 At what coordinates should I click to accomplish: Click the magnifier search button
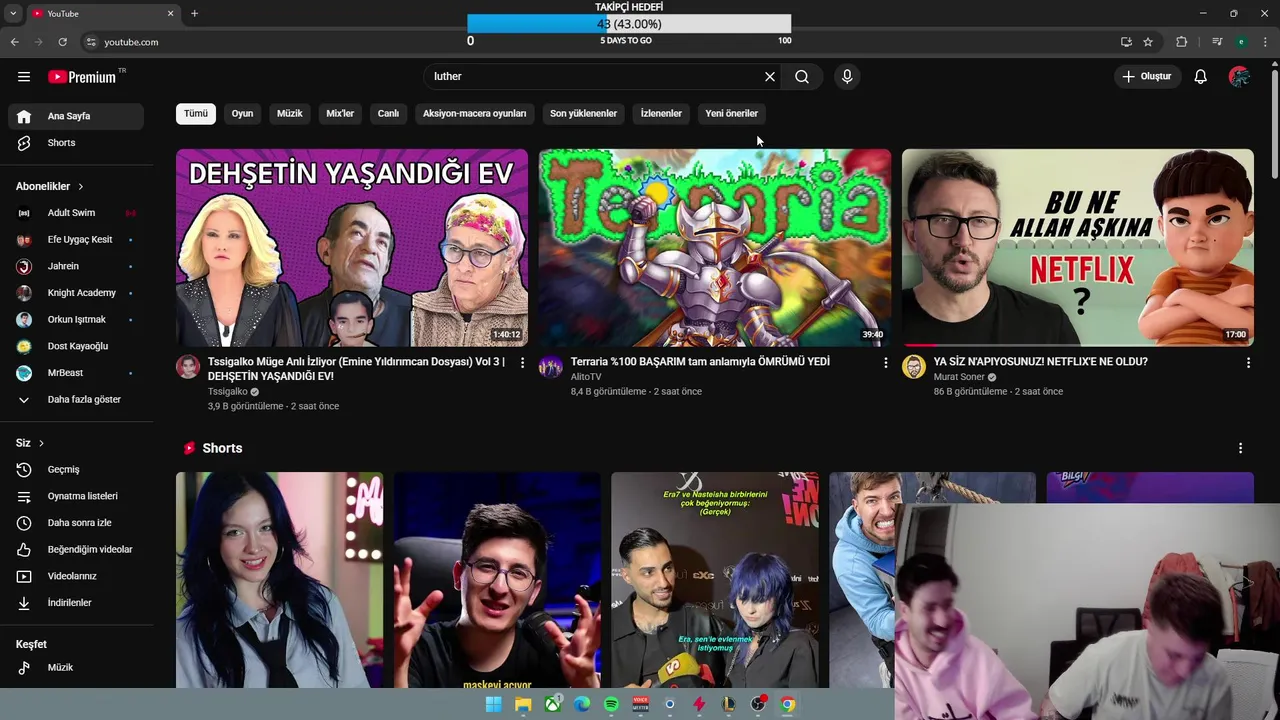[802, 77]
